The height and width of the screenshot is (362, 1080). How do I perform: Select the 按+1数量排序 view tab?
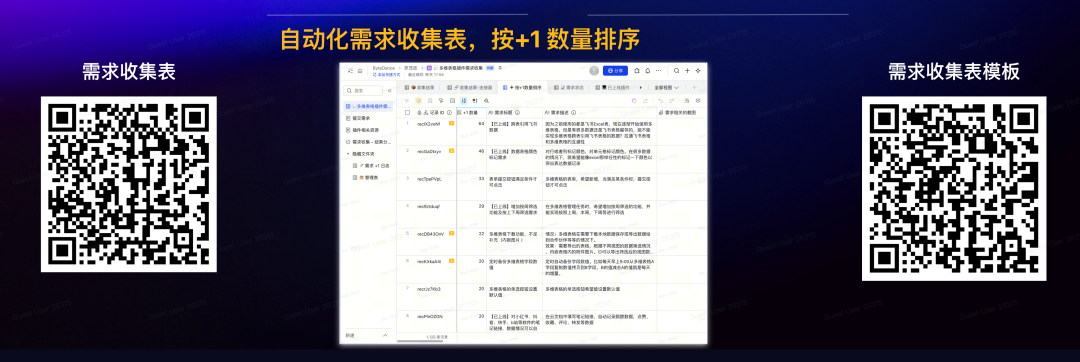coord(522,87)
